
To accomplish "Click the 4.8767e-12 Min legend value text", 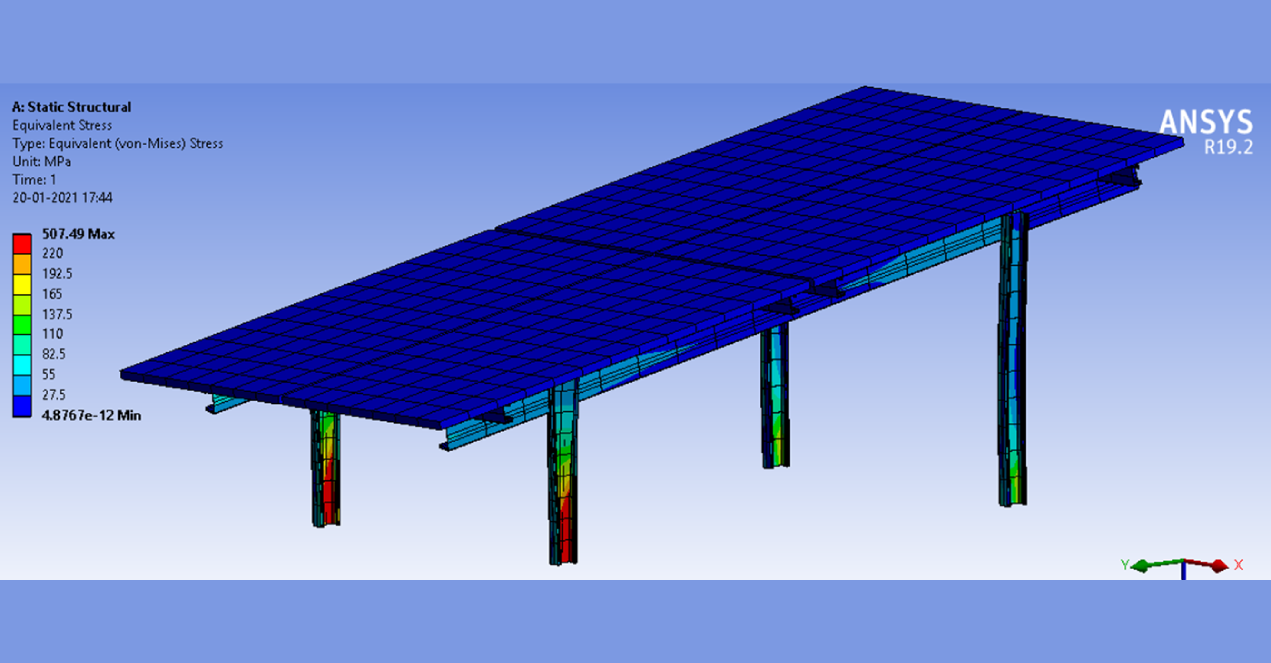I will coord(92,413).
